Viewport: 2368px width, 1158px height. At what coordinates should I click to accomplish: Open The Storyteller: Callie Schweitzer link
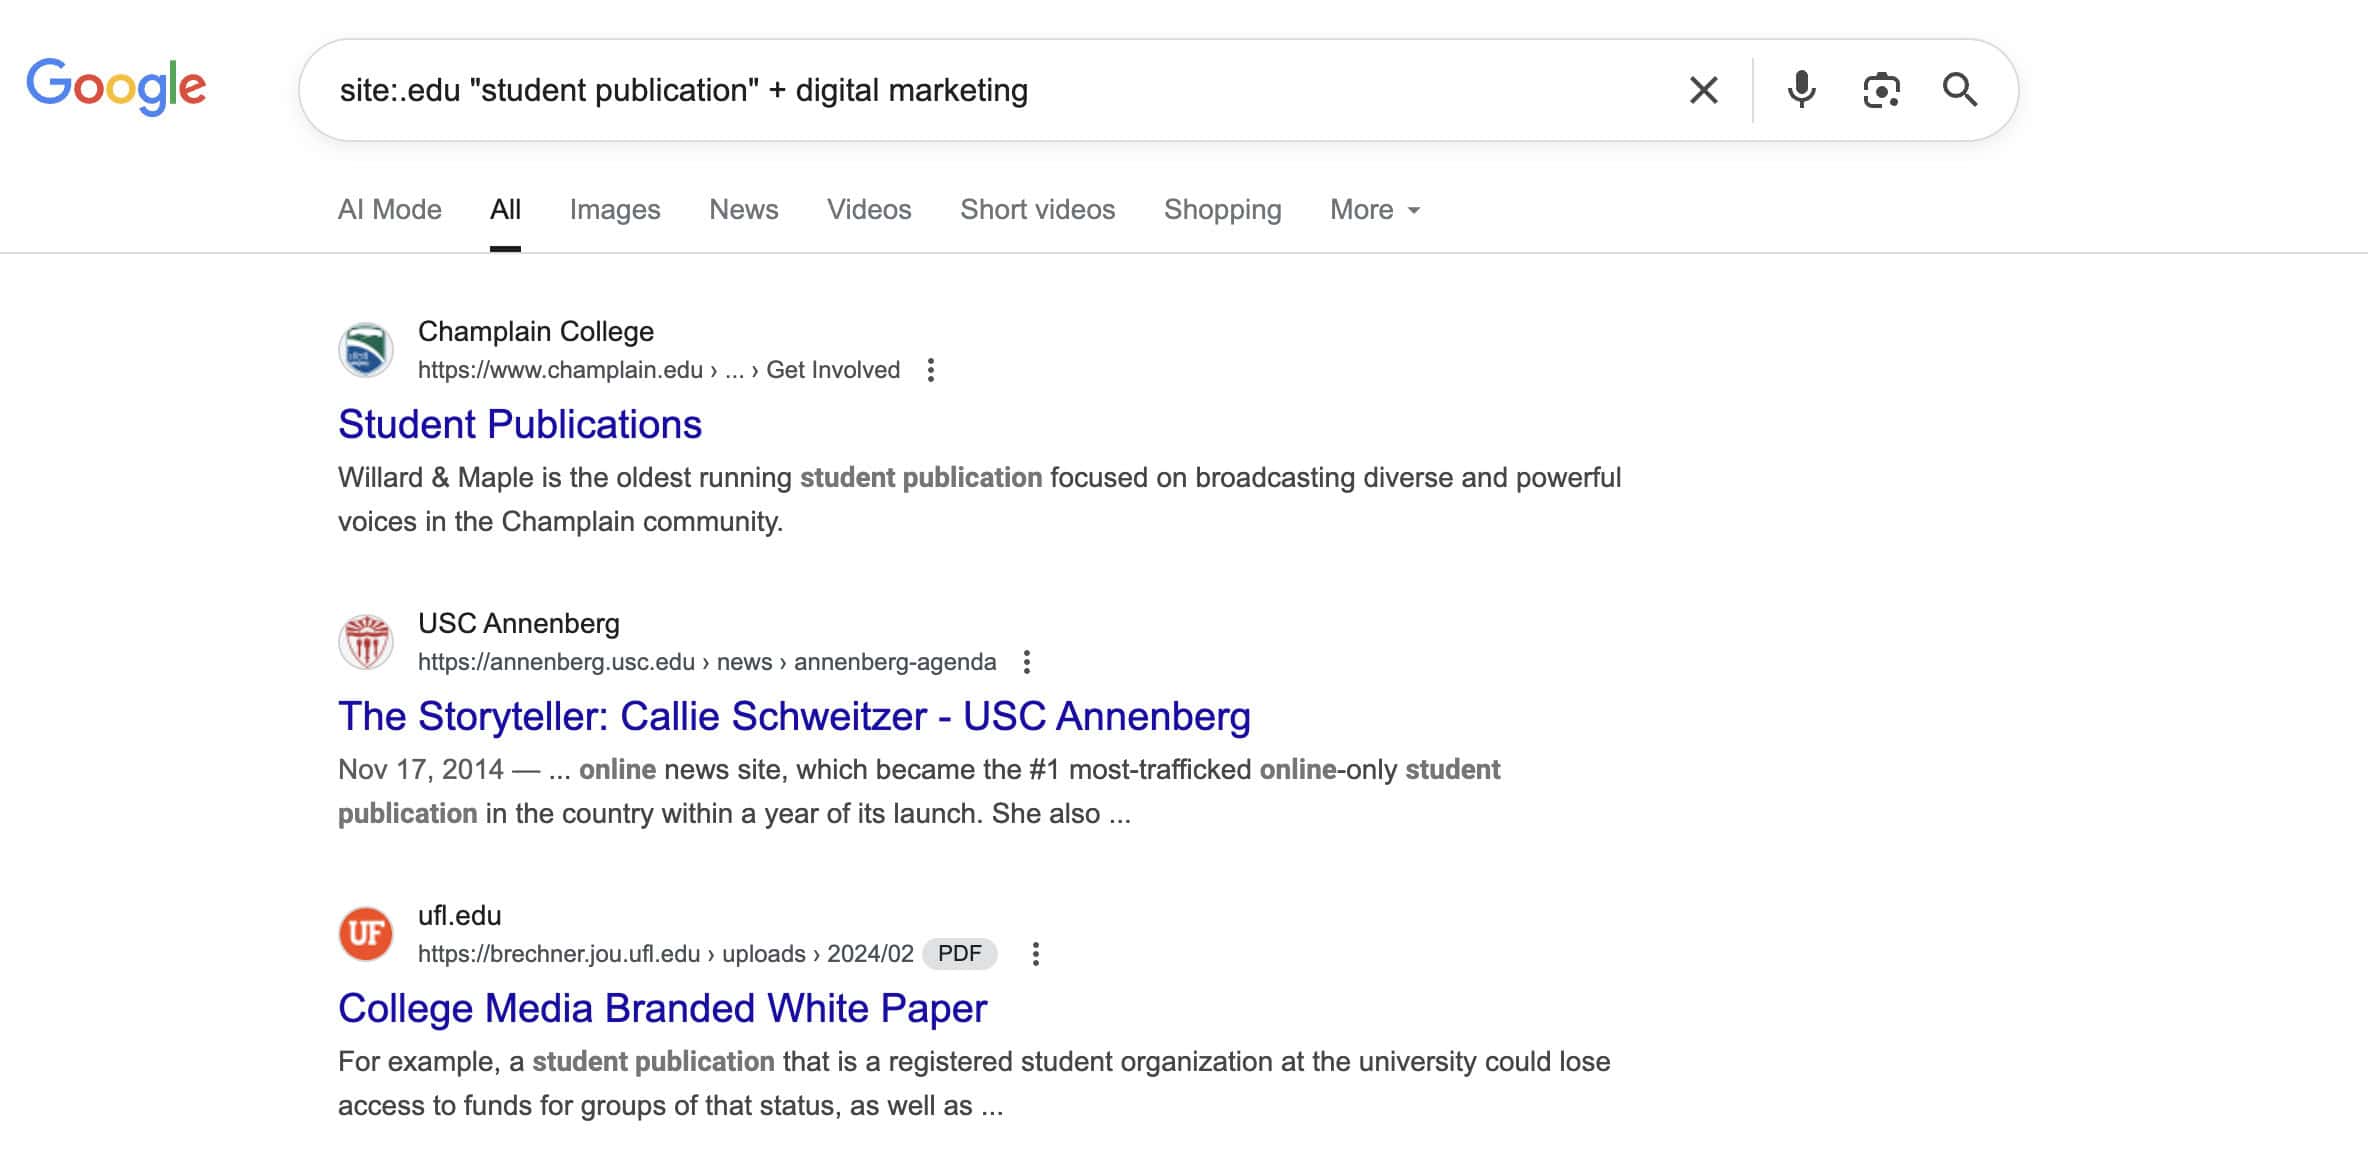794,716
